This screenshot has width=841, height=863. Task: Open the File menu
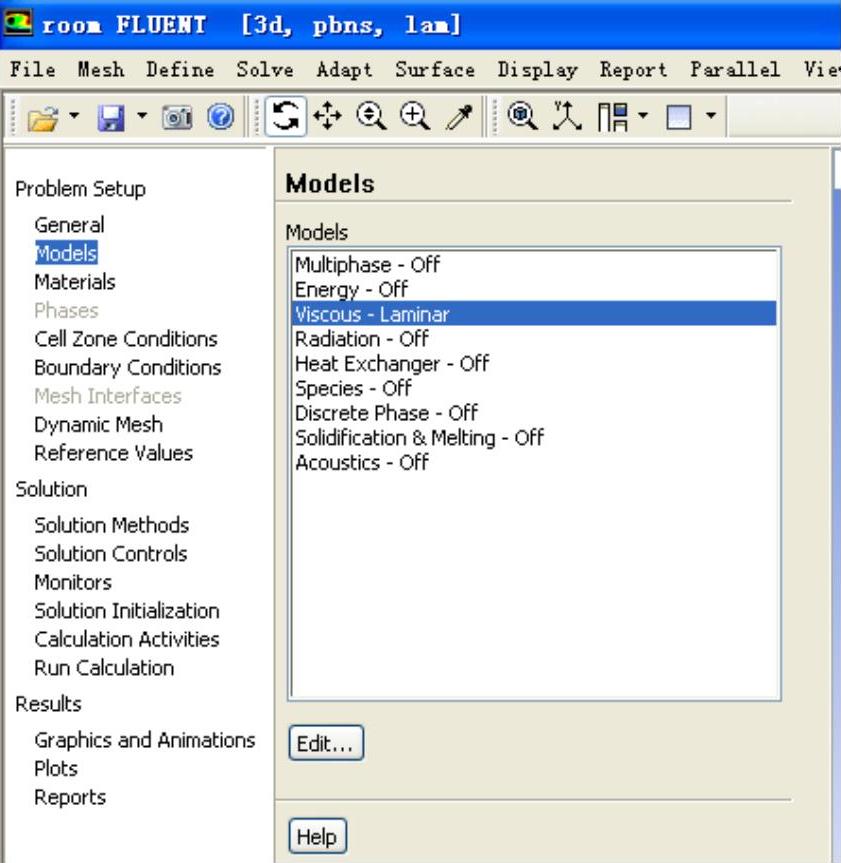[32, 69]
